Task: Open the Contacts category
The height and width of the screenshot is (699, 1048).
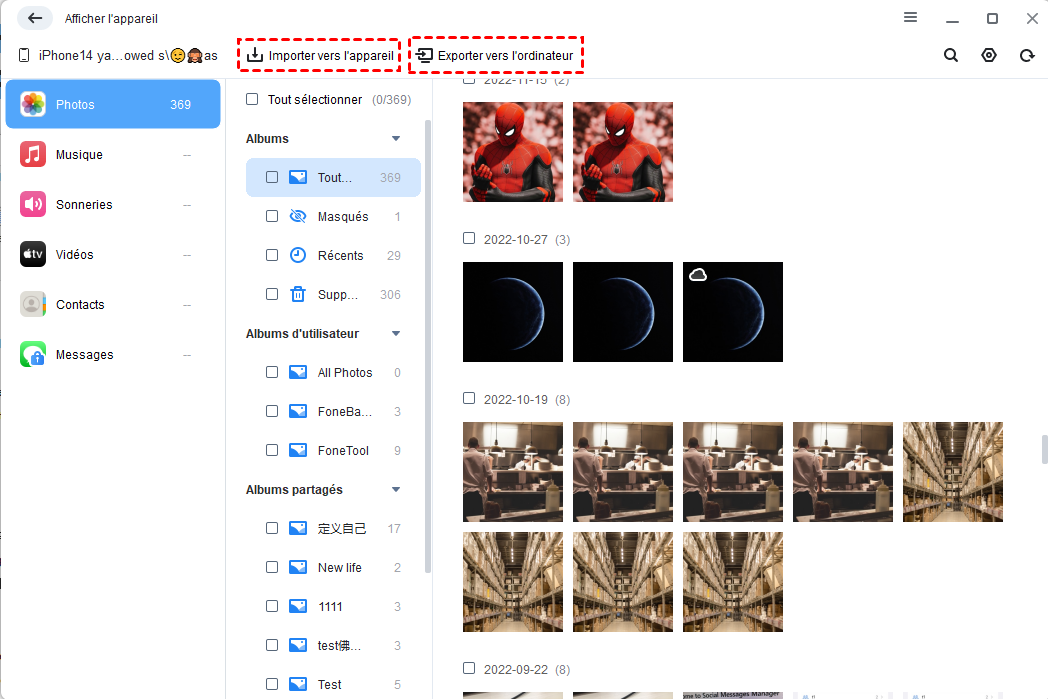Action: pyautogui.click(x=113, y=304)
